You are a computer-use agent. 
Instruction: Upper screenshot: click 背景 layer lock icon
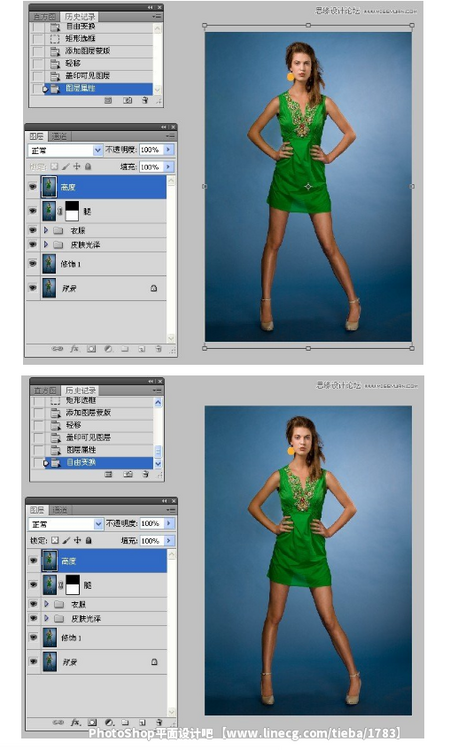point(154,288)
